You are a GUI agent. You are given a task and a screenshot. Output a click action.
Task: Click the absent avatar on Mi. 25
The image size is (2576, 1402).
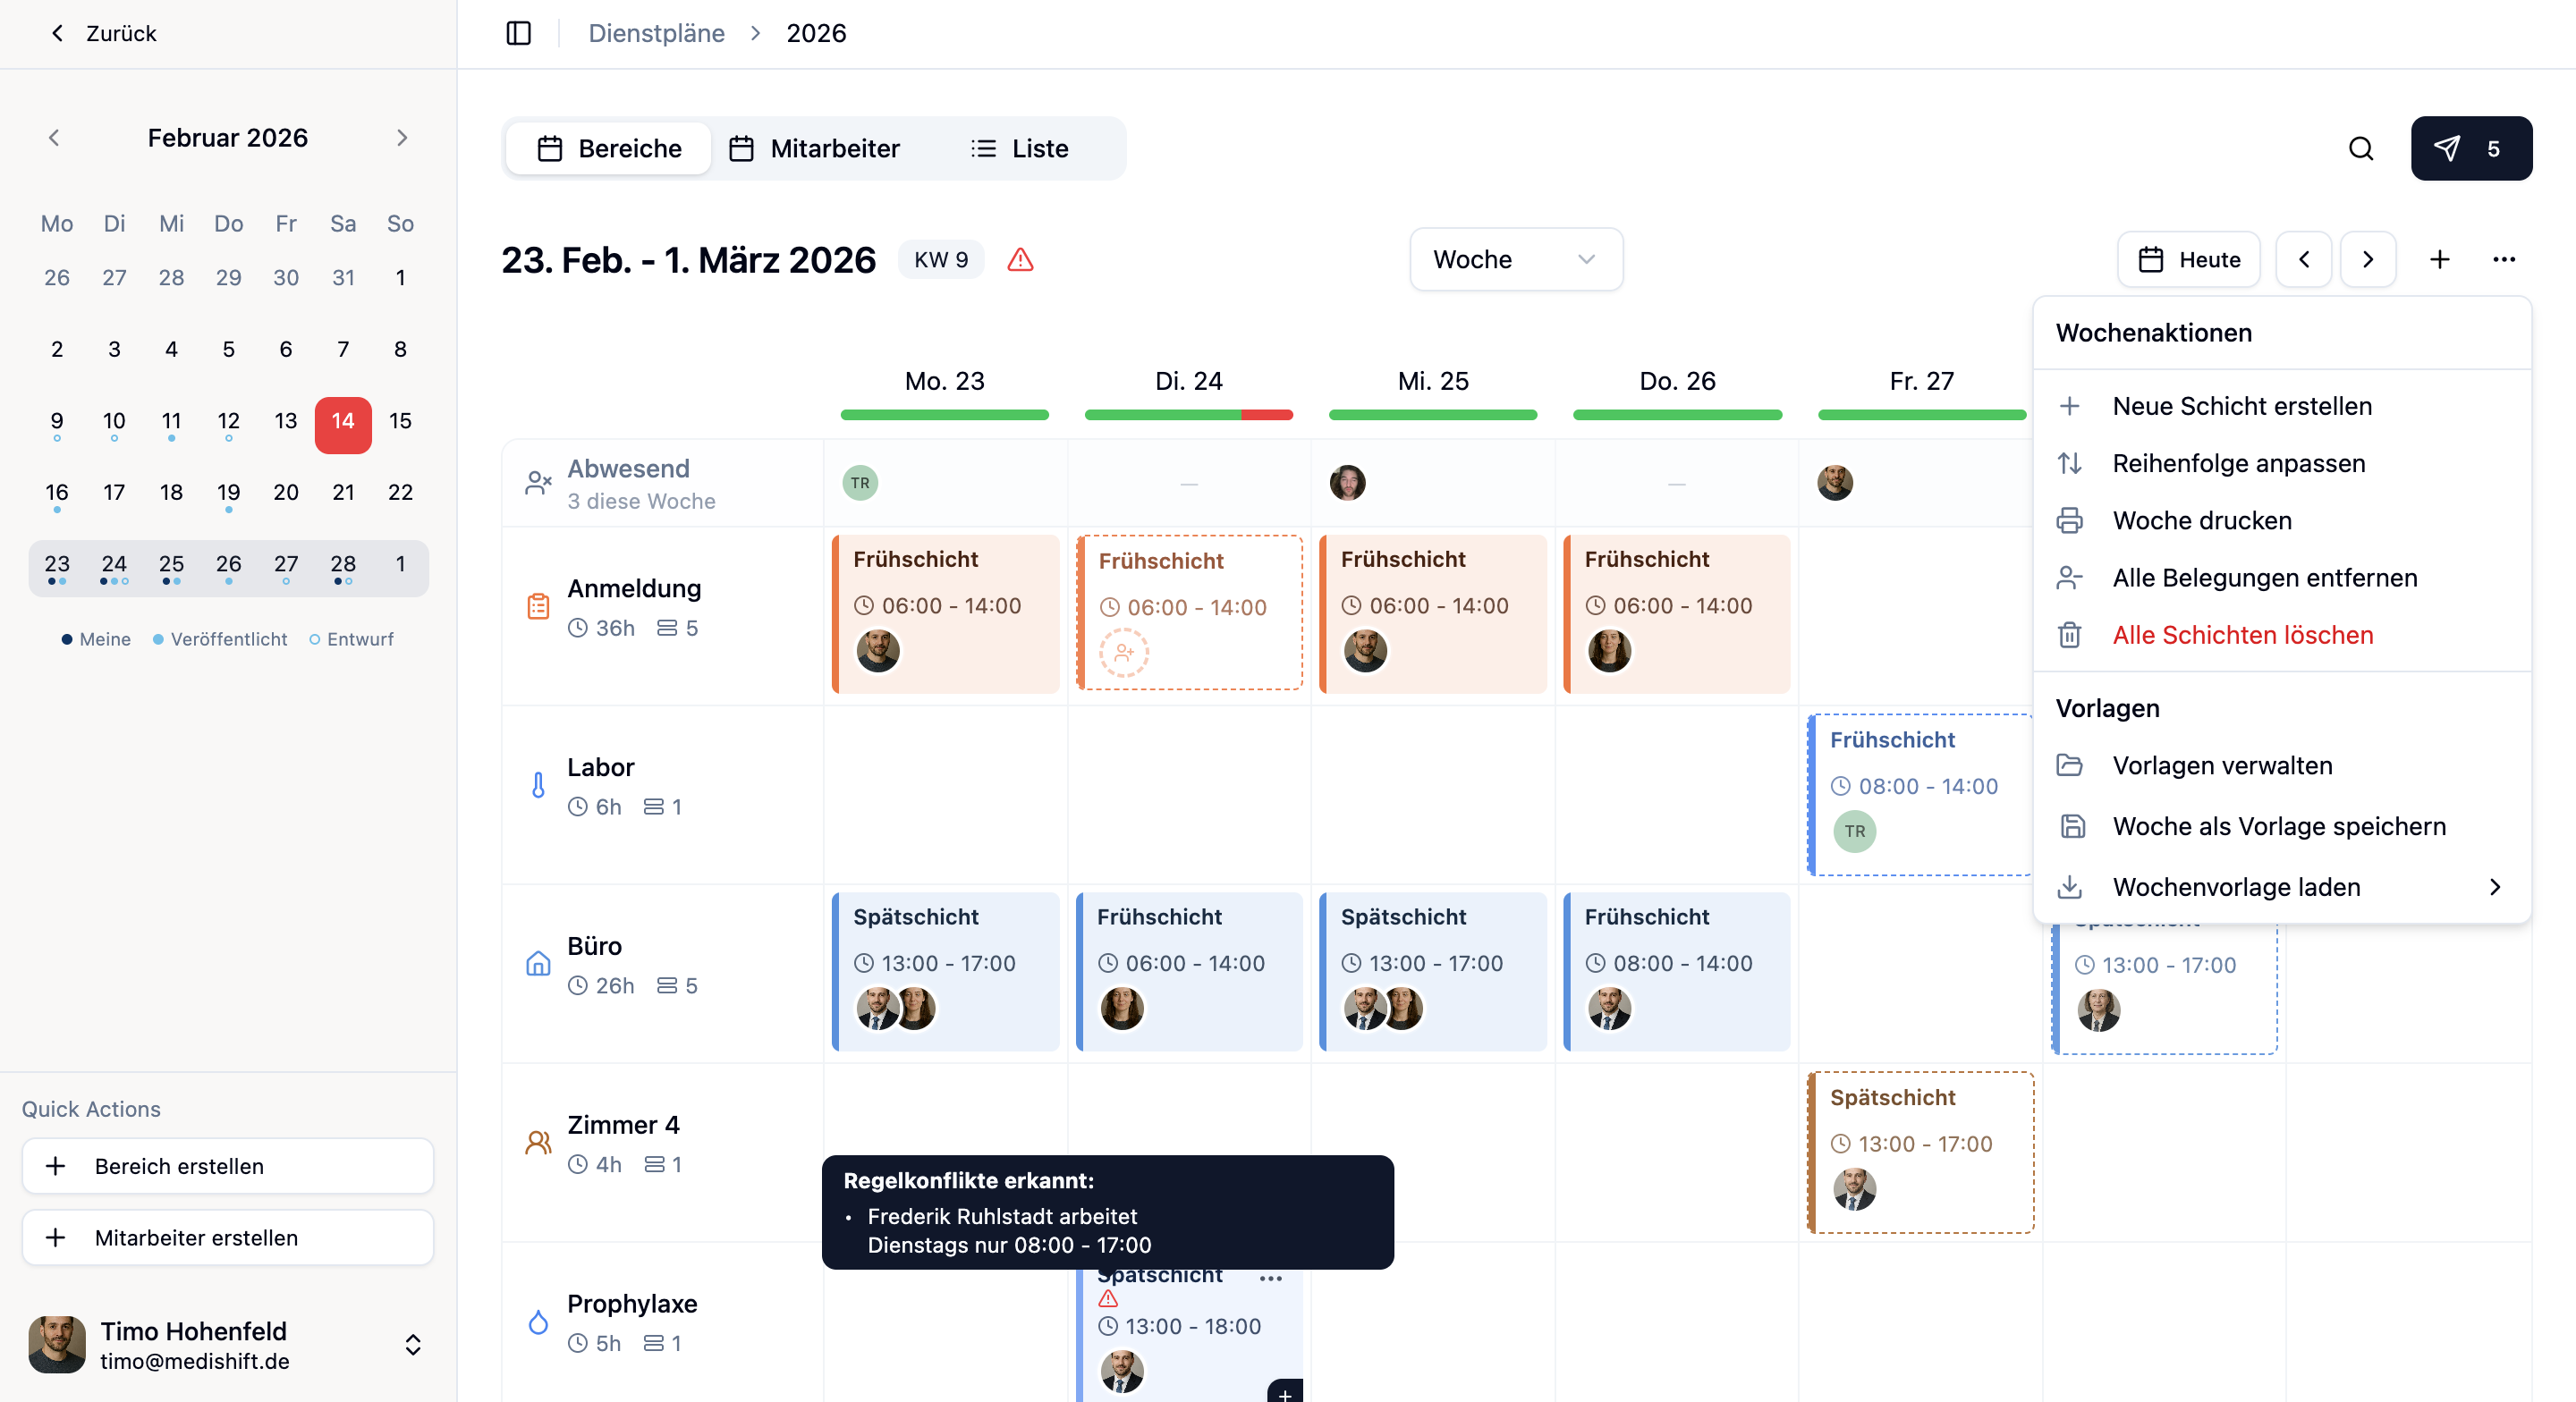click(x=1347, y=483)
